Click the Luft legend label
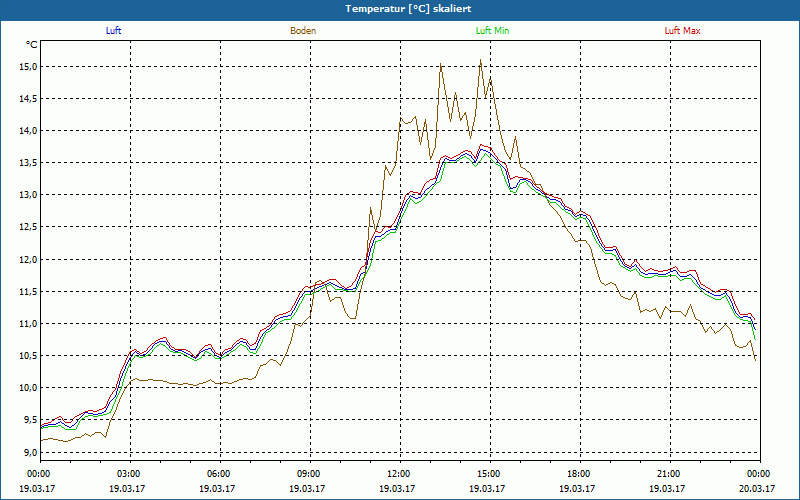The width and height of the screenshot is (800, 500). point(113,31)
